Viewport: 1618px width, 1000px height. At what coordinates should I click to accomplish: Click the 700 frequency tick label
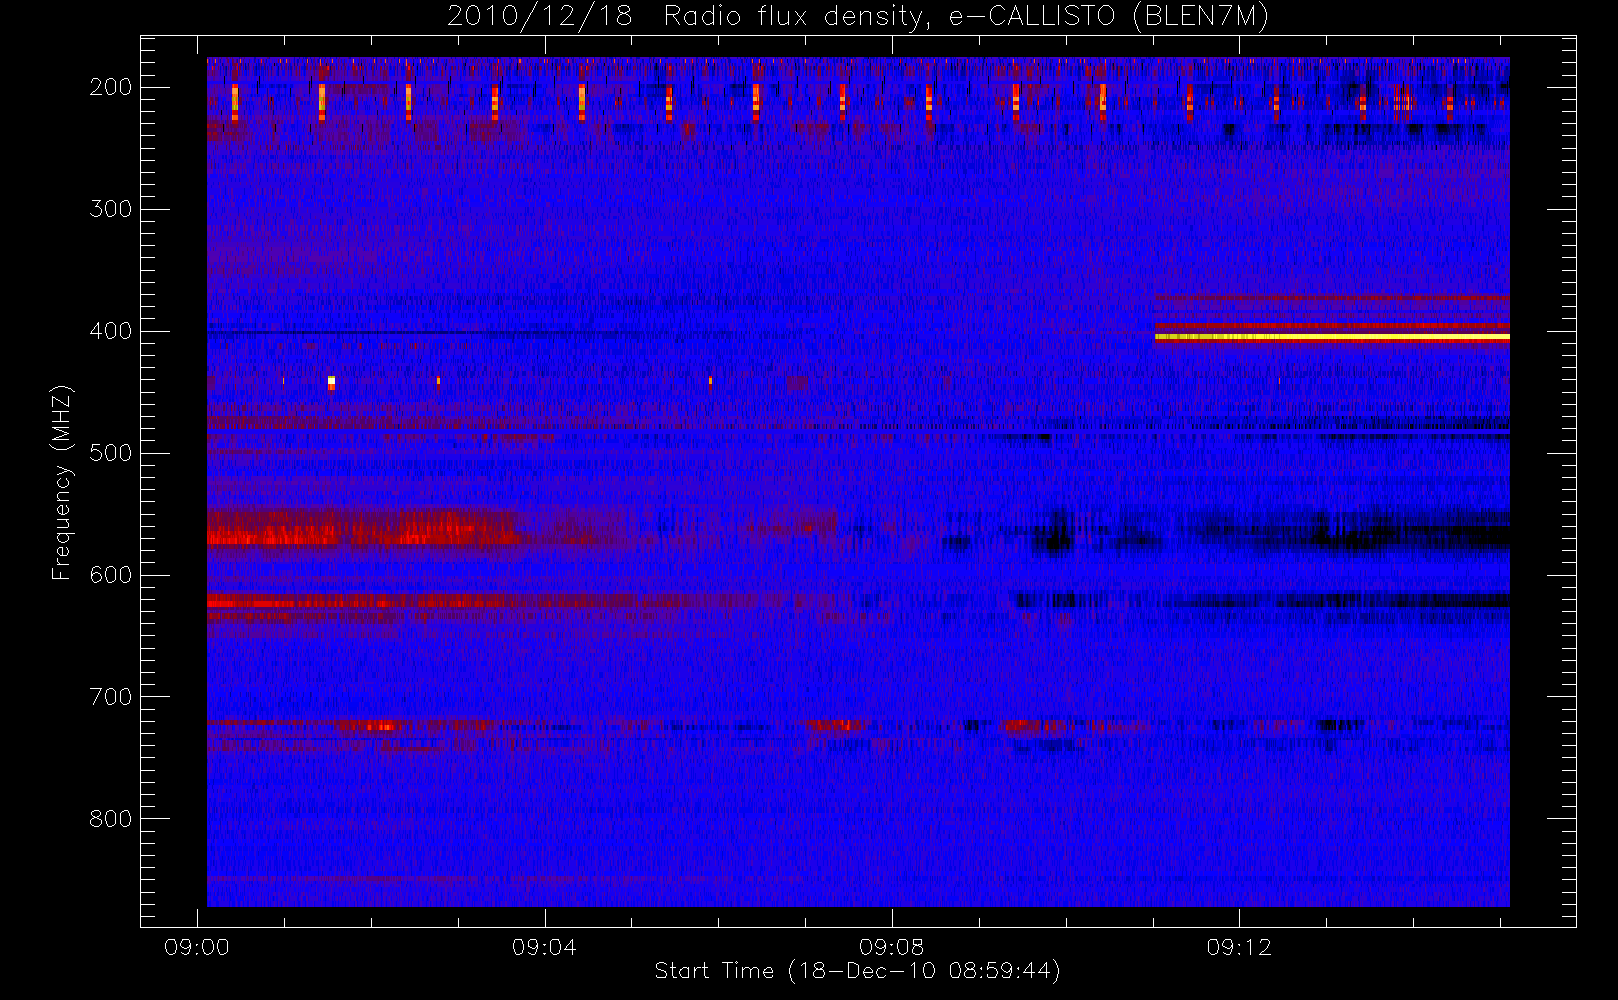pos(111,697)
